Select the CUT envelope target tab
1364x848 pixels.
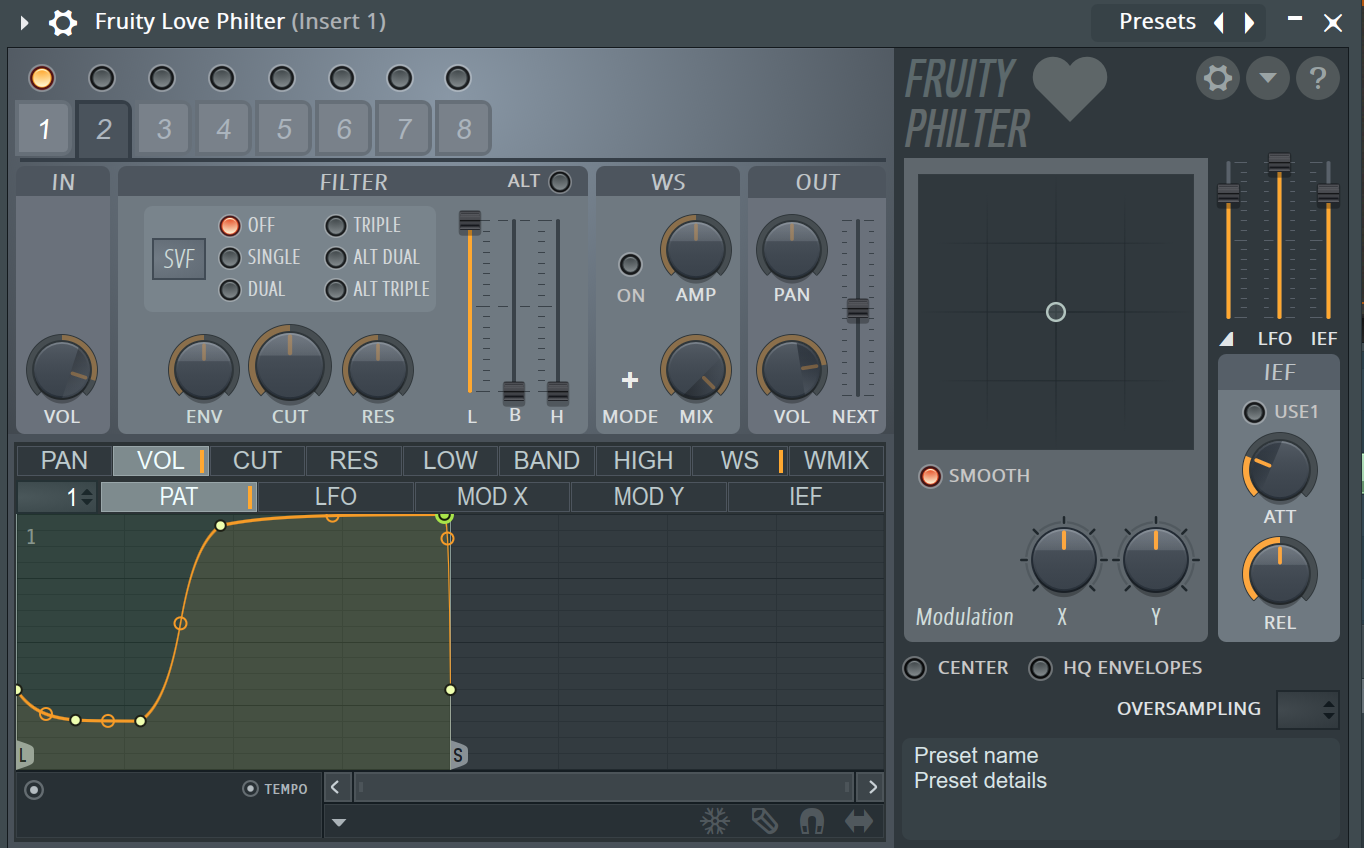tap(257, 461)
